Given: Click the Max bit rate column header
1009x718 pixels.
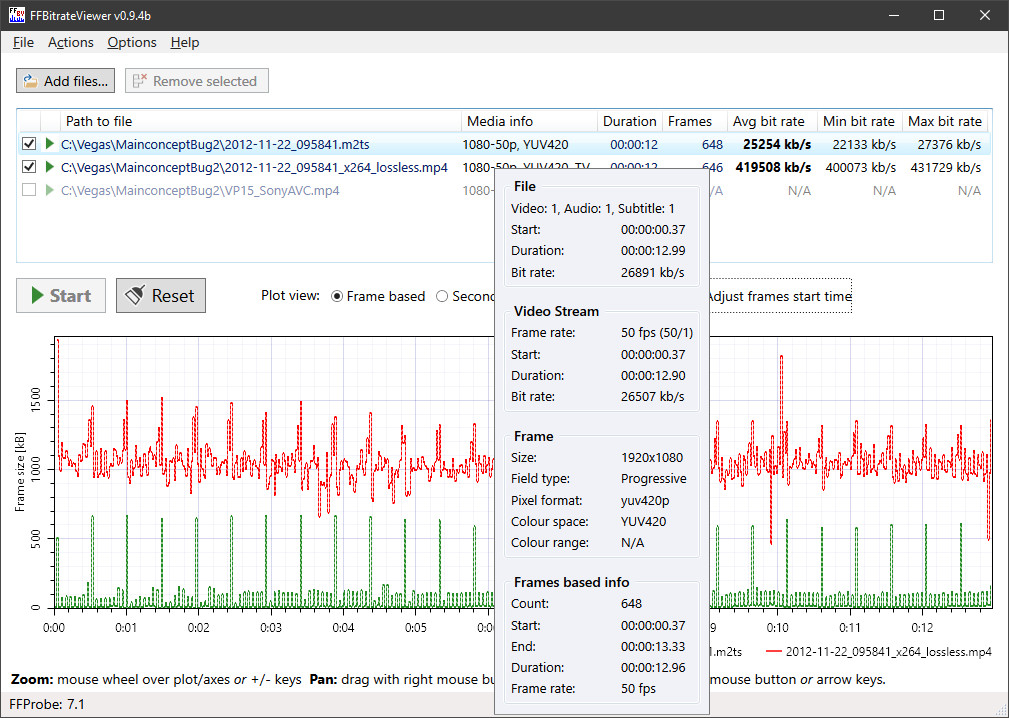Looking at the screenshot, I should tap(944, 121).
